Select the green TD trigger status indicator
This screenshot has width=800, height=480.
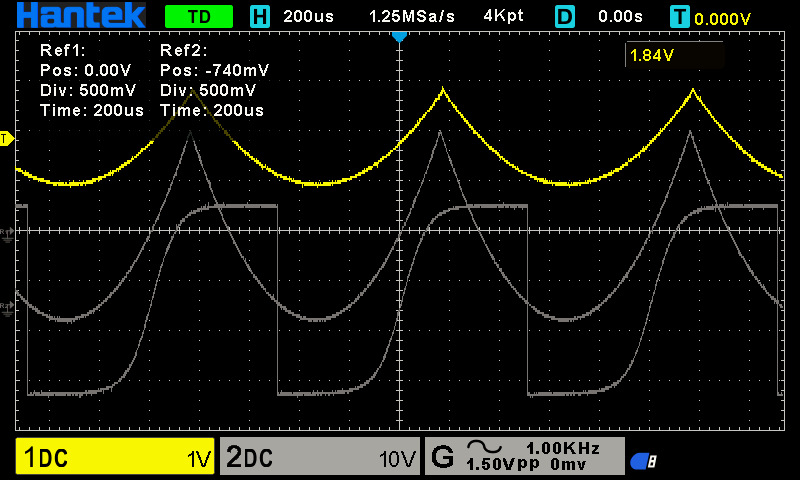tap(199, 17)
